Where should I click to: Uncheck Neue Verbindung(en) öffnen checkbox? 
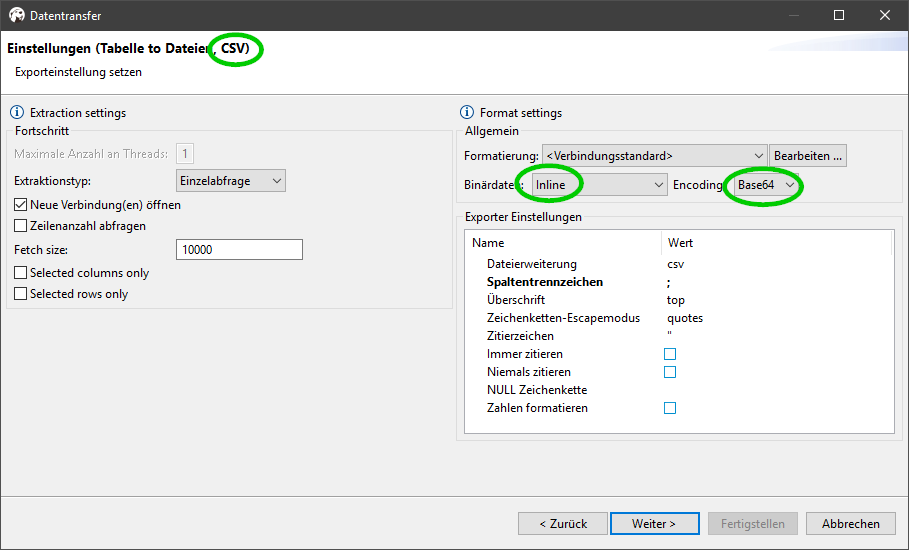pyautogui.click(x=20, y=205)
